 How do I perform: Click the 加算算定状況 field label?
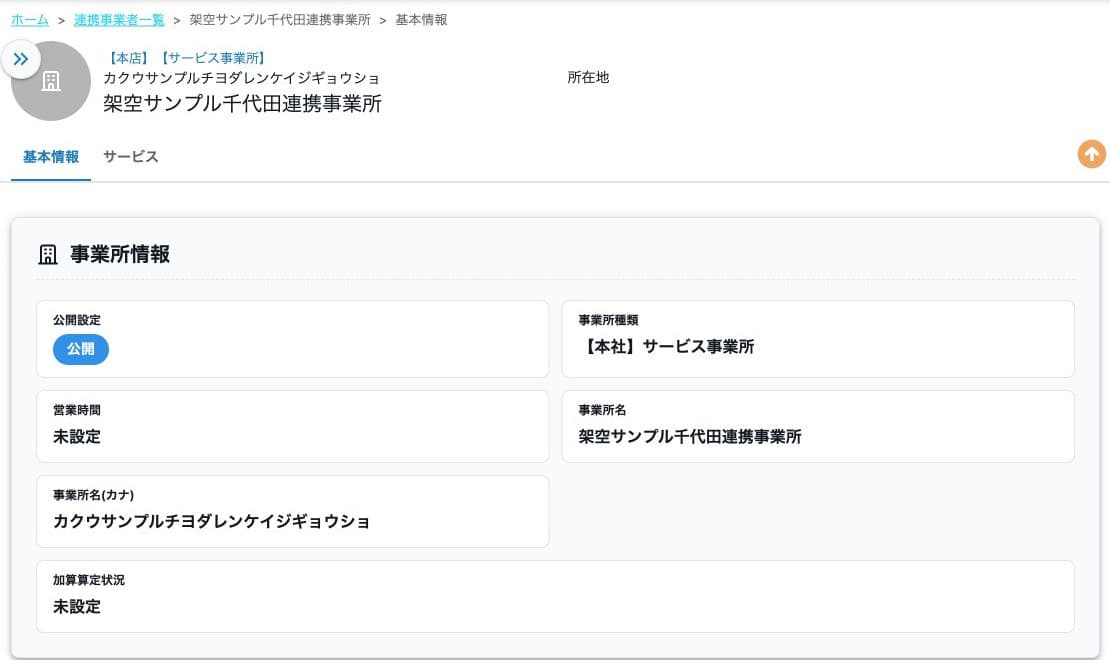point(88,580)
